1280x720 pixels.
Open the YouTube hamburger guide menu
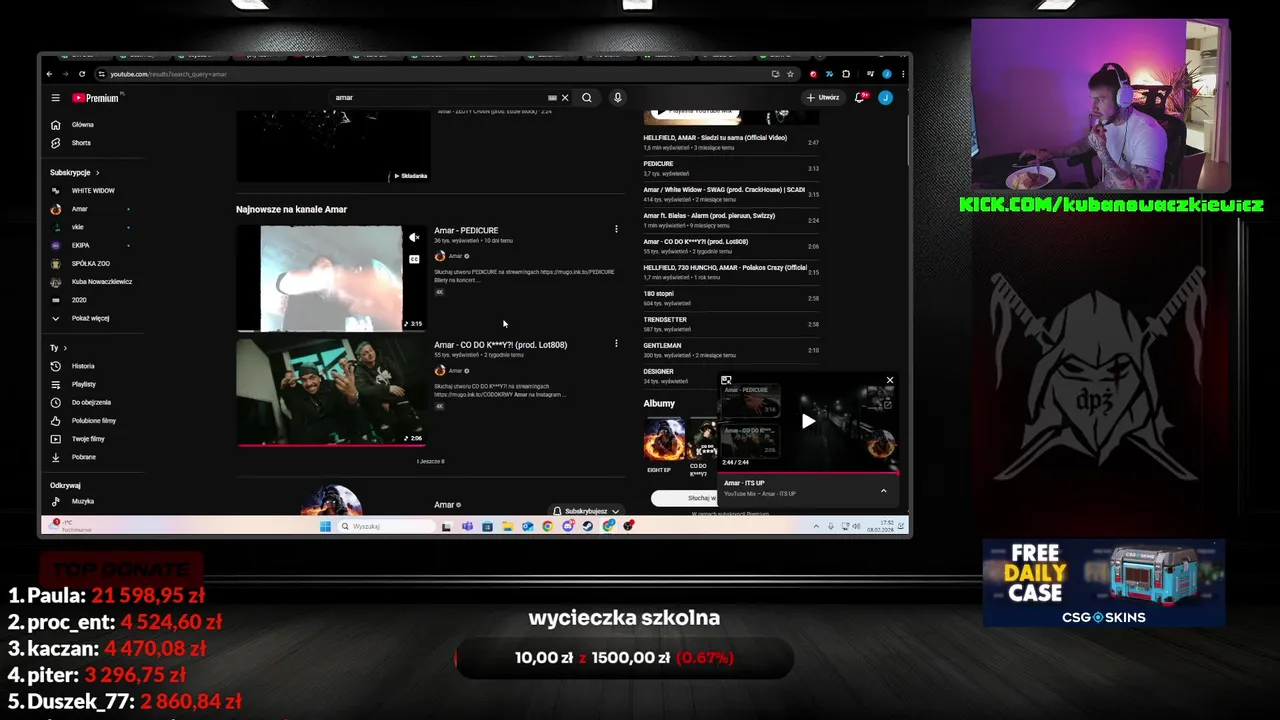[56, 98]
